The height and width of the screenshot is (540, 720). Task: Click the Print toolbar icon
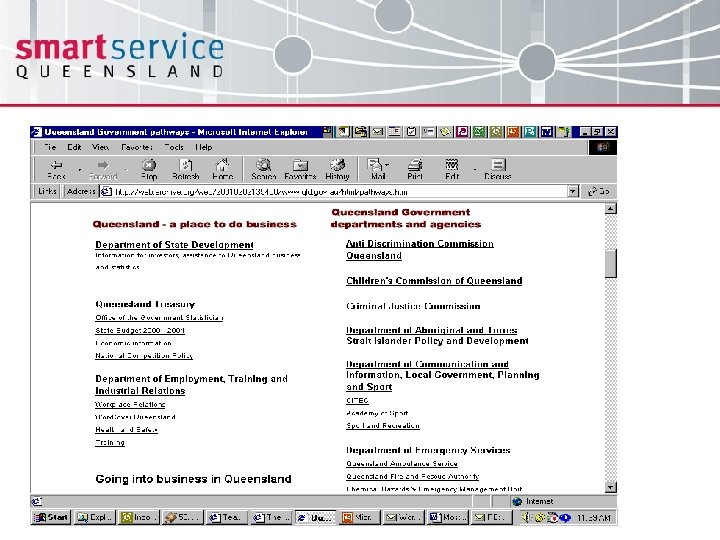click(415, 164)
